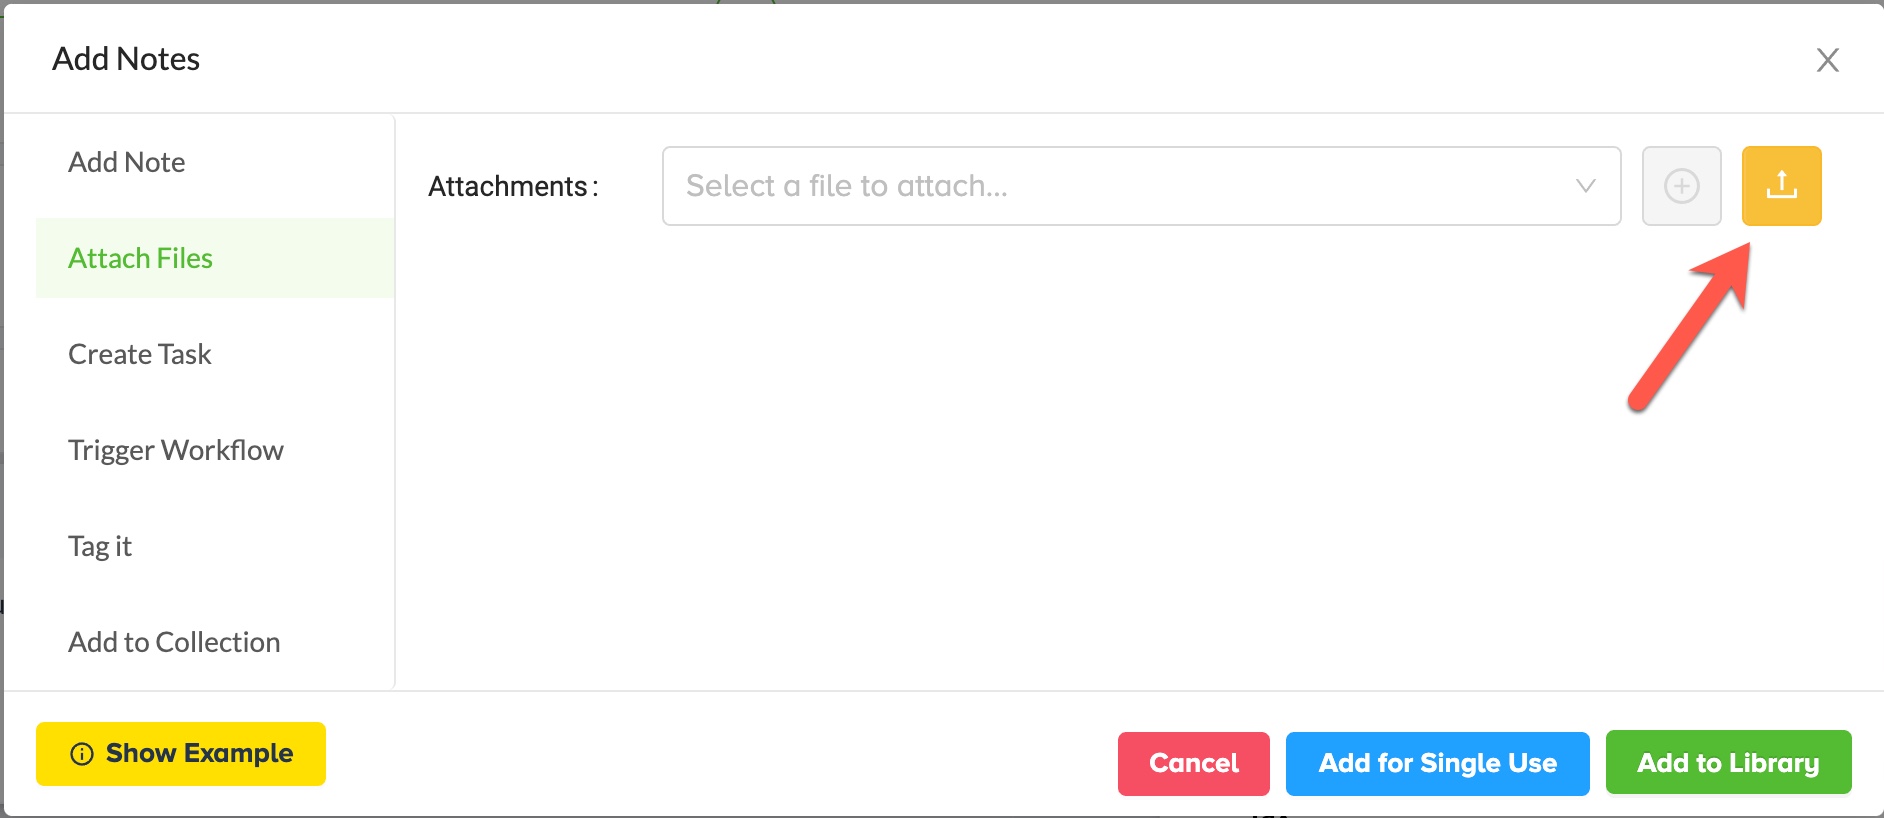Viewport: 1884px width, 818px height.
Task: Expand the attachments dropdown chevron arrow
Action: coord(1585,186)
